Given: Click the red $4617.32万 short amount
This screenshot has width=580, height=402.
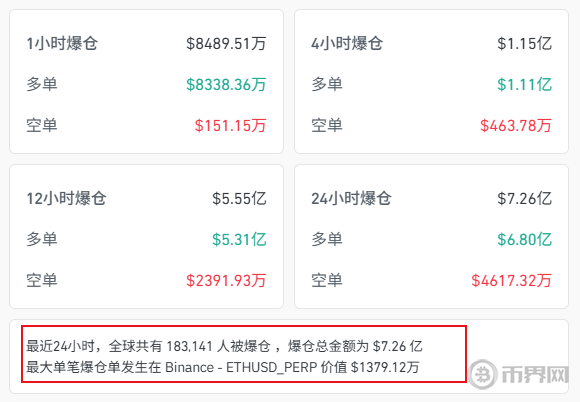Looking at the screenshot, I should 512,281.
